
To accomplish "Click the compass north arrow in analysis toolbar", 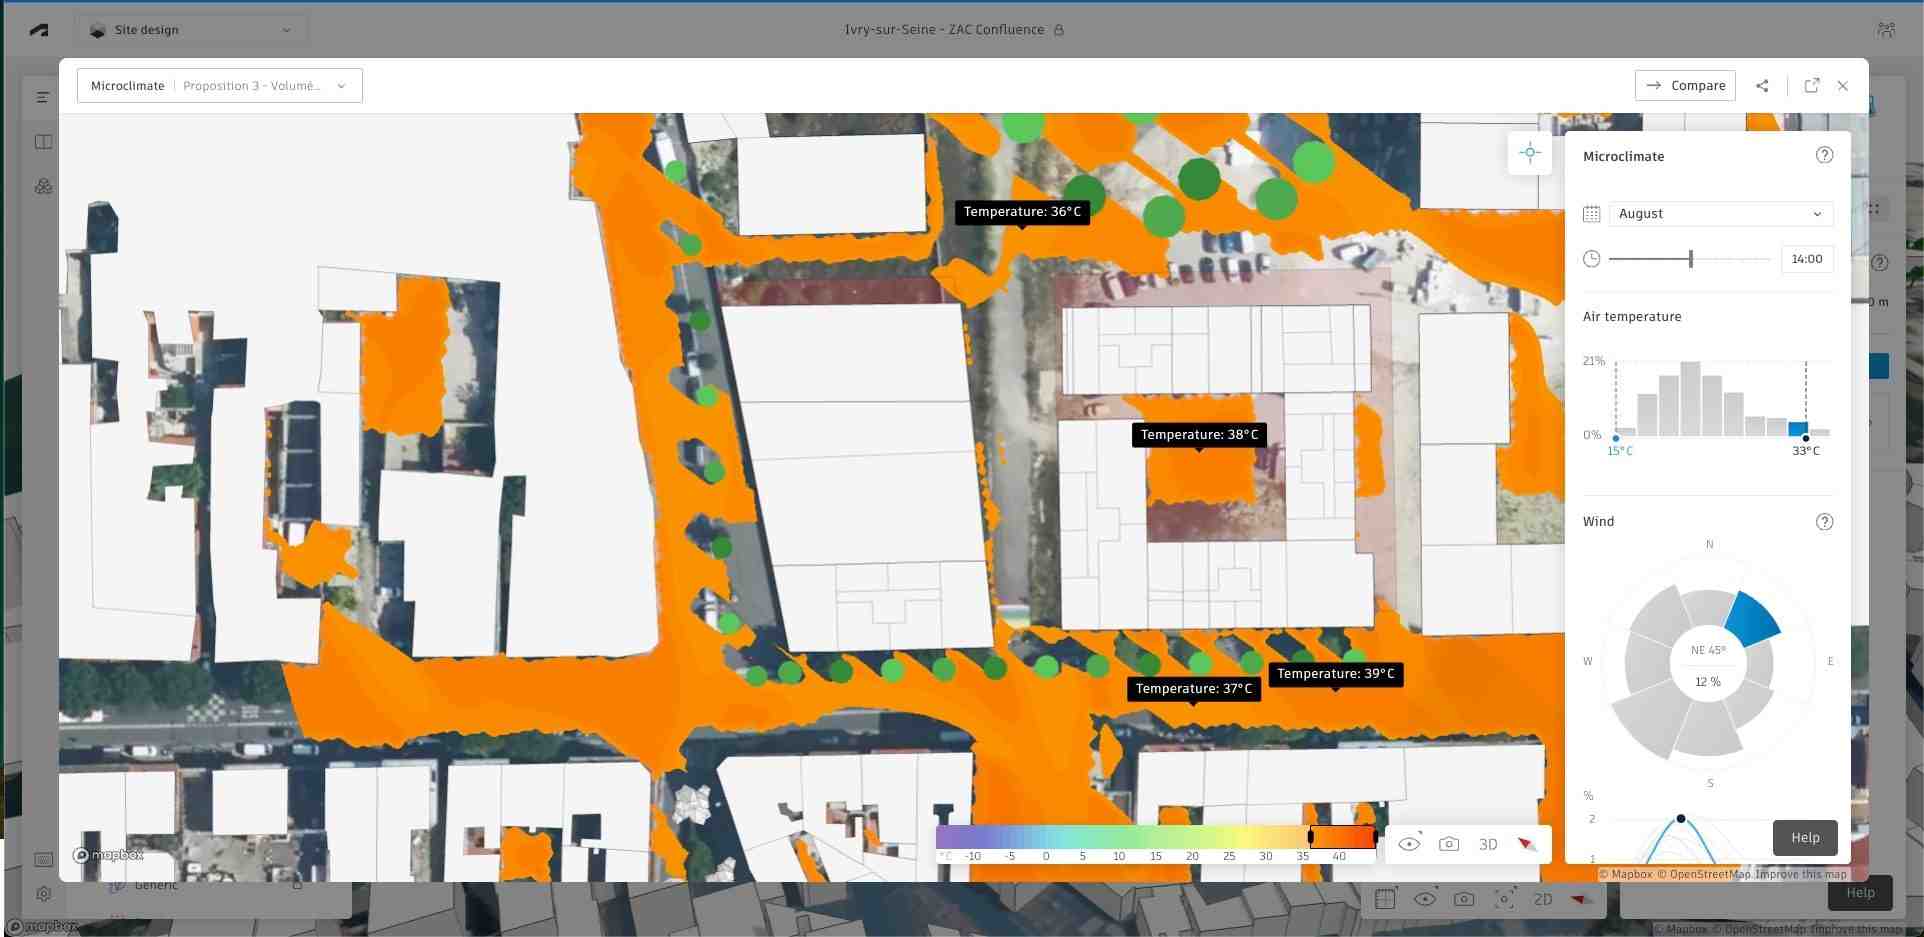I will click(1527, 845).
